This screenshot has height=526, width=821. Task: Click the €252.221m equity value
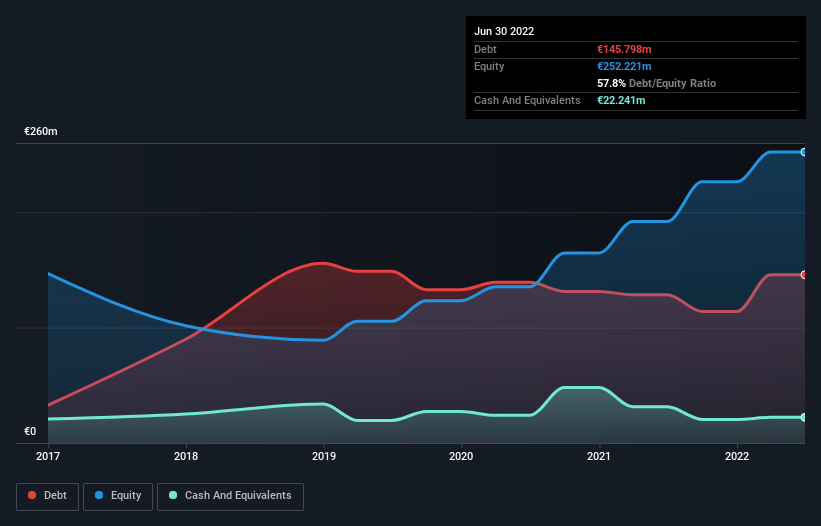624,66
